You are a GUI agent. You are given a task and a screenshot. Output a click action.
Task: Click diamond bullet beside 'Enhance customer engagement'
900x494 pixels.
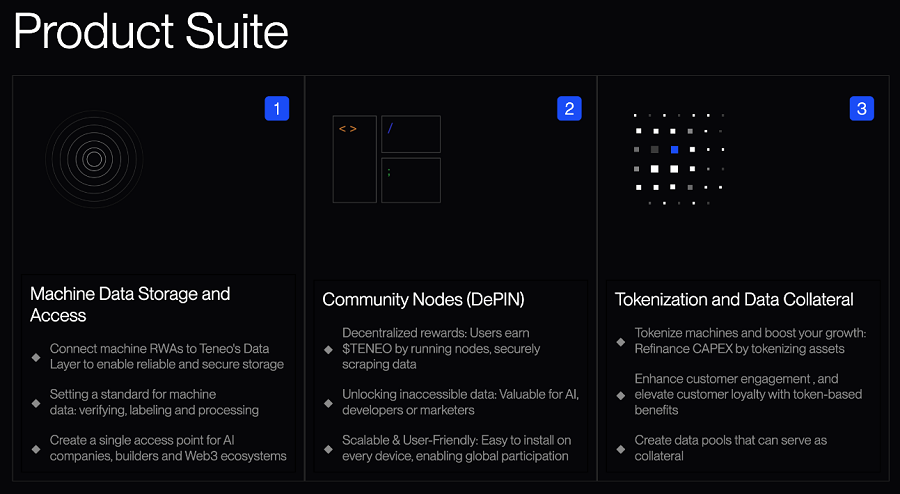click(620, 395)
